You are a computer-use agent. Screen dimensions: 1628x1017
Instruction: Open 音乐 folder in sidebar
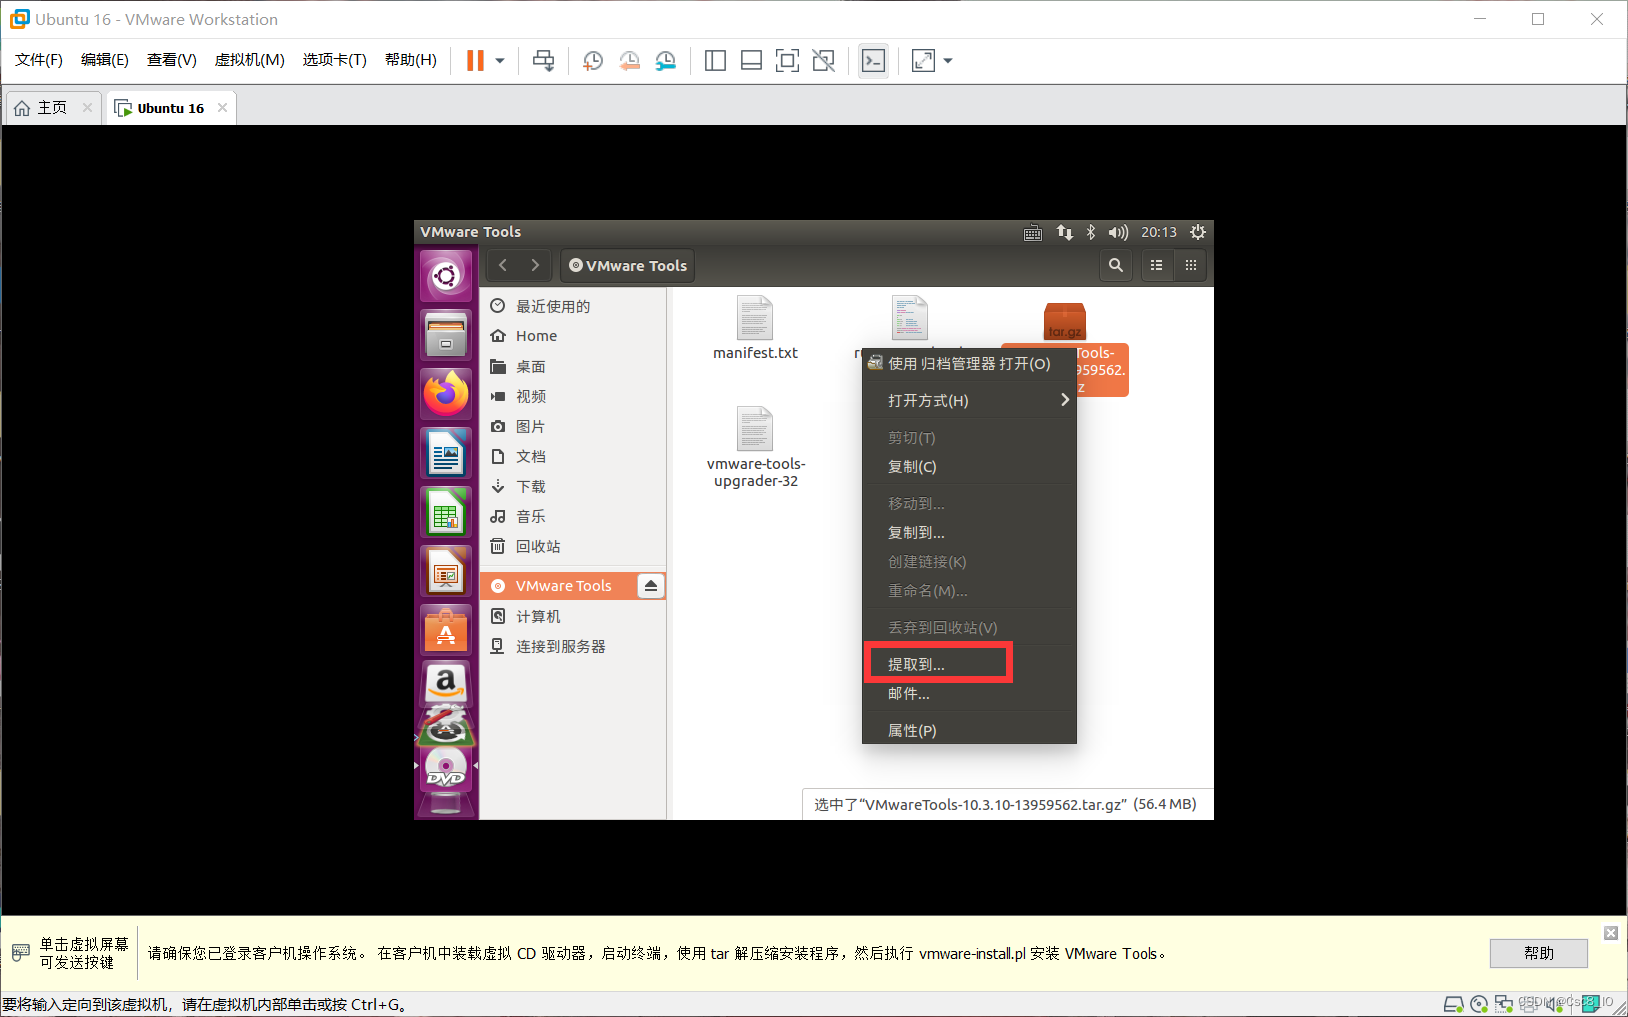click(573, 516)
